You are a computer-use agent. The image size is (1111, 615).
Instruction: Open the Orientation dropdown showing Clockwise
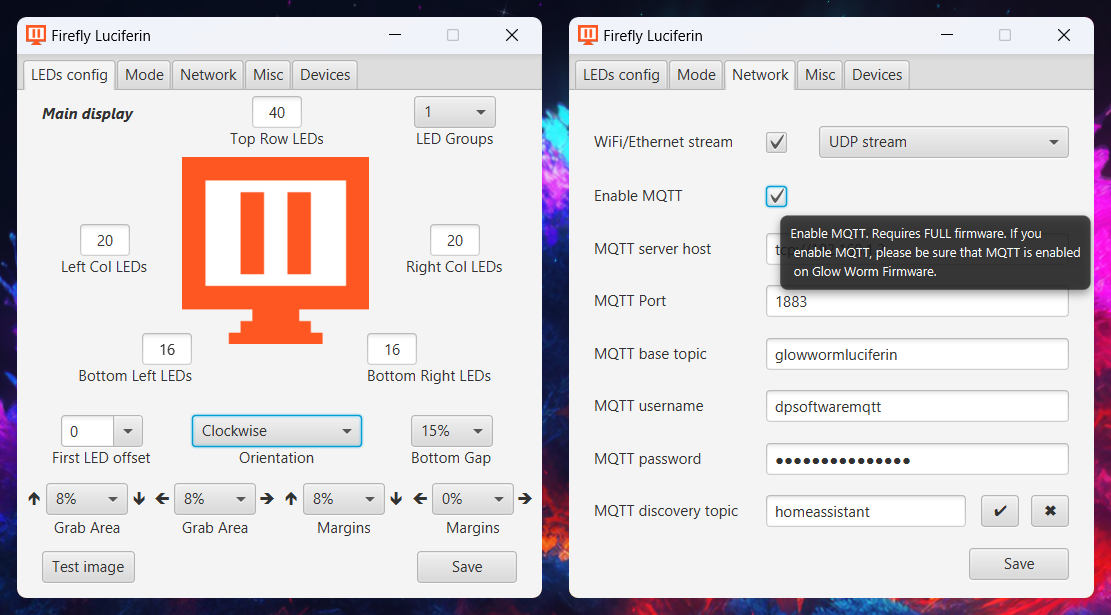tap(276, 431)
